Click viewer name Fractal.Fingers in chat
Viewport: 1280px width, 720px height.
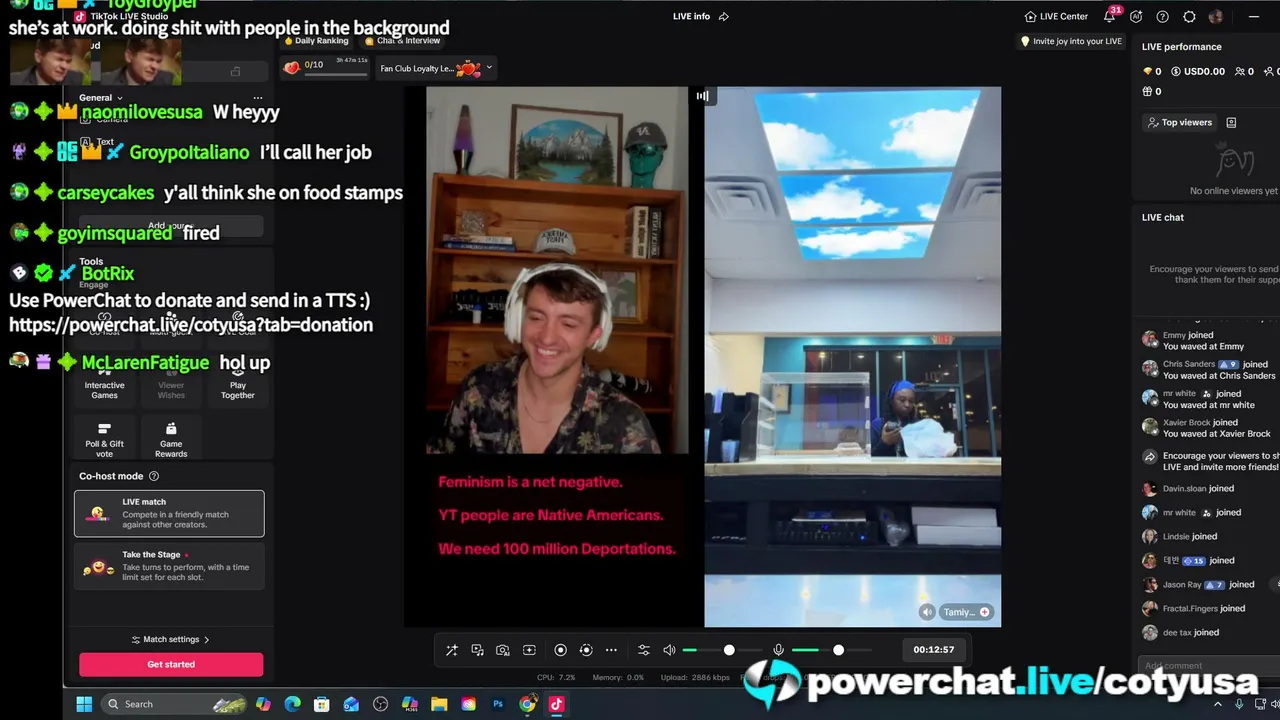pyautogui.click(x=1190, y=608)
